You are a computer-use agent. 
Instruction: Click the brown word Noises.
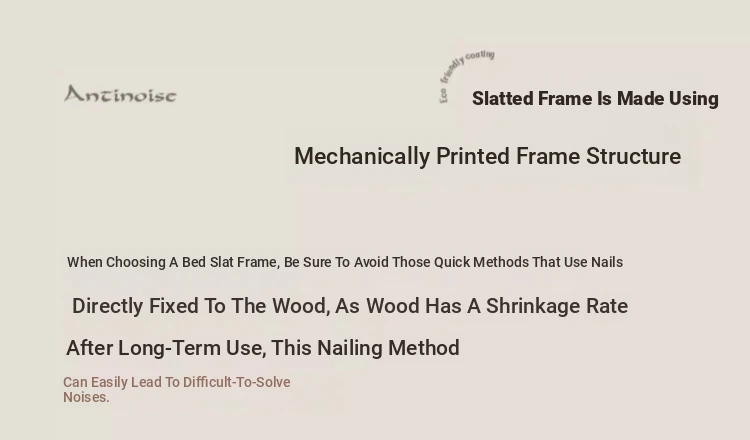[x=86, y=397]
